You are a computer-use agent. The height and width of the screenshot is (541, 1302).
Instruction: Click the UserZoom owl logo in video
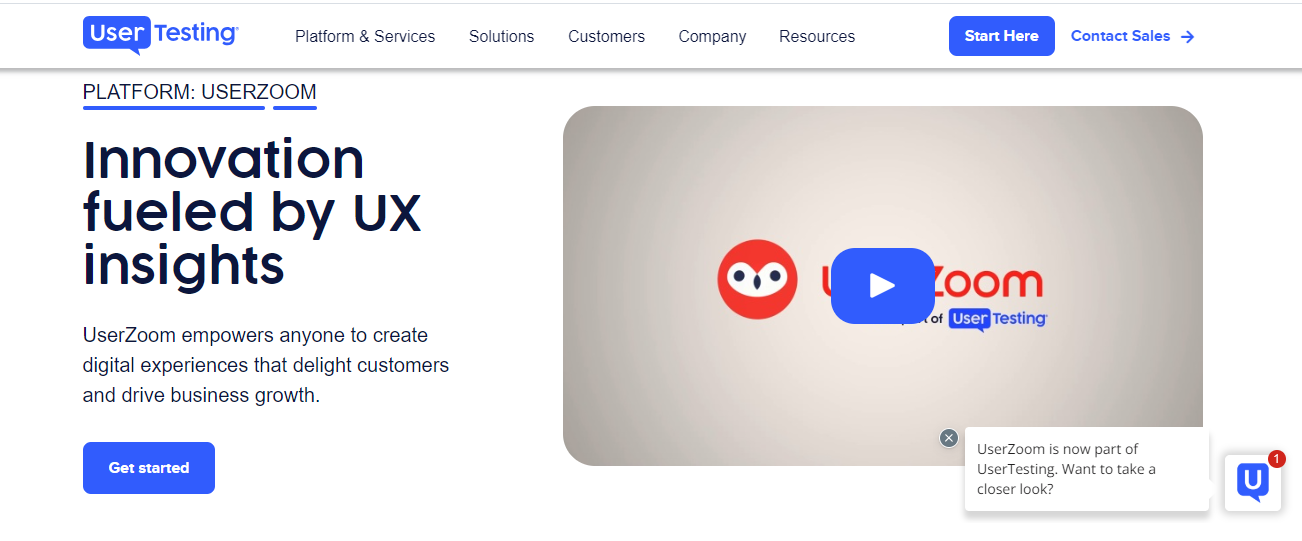tap(757, 279)
